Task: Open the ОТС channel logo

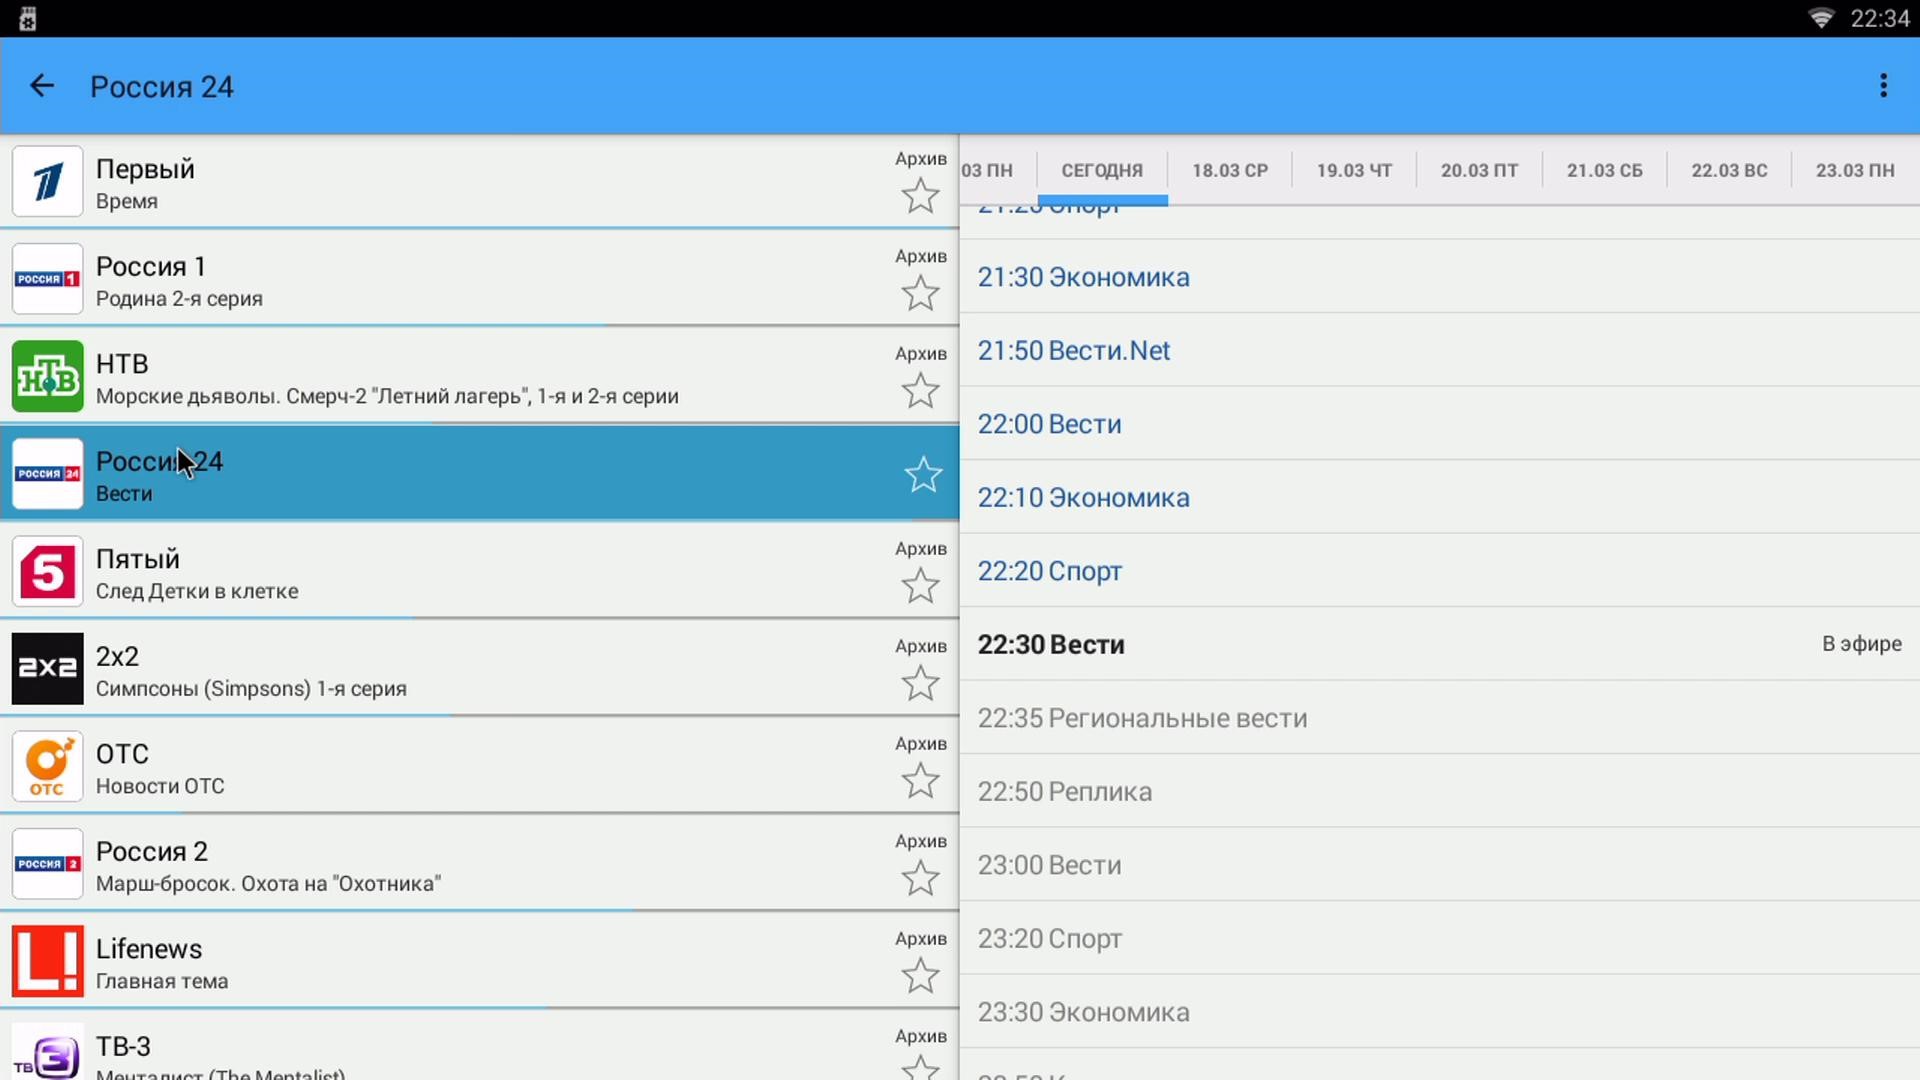Action: coord(48,766)
